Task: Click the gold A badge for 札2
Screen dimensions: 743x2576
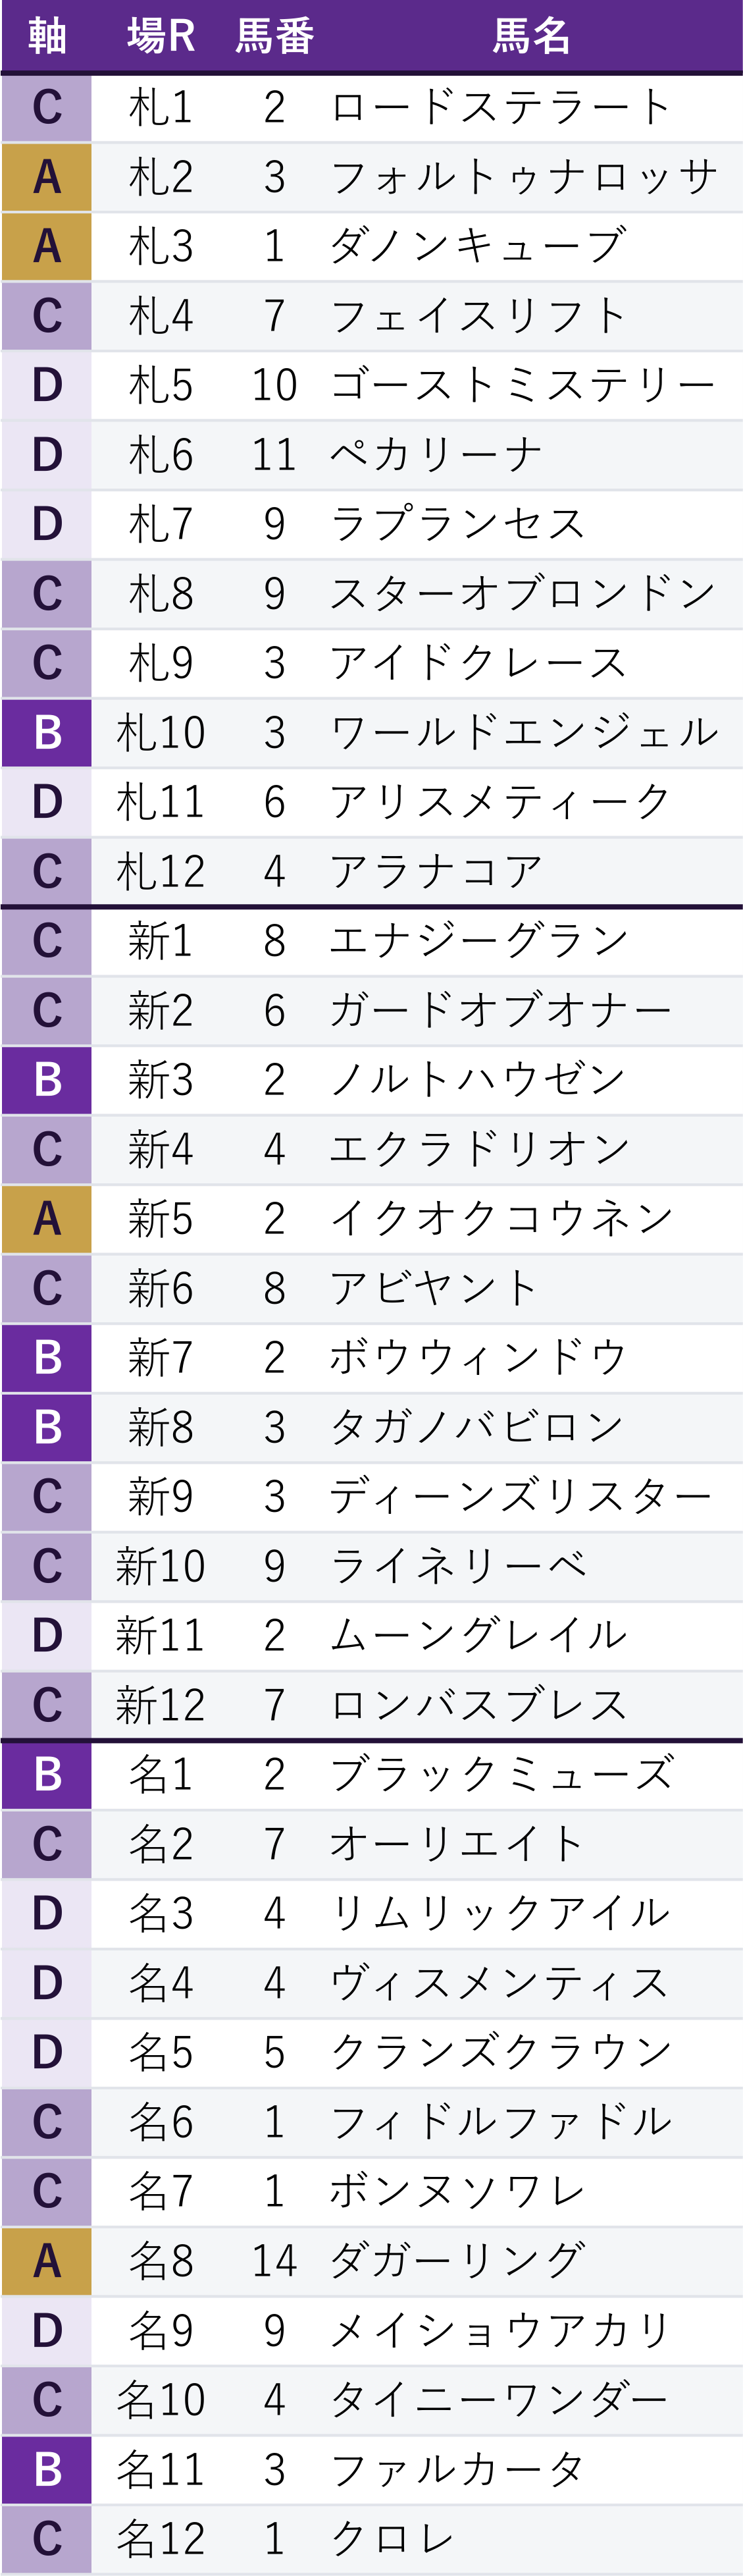Action: tap(46, 177)
